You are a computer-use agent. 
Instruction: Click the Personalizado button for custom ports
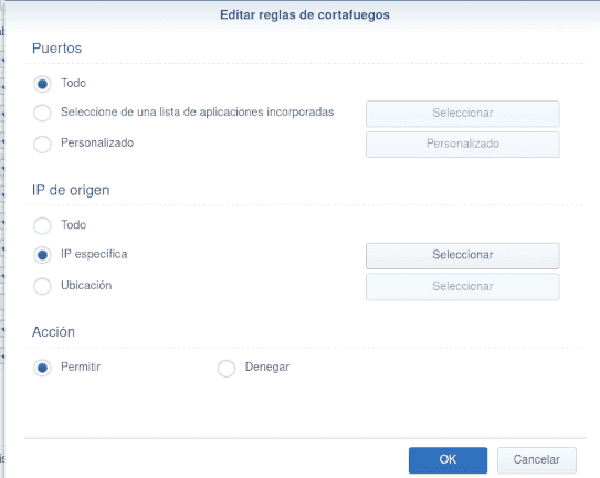click(x=463, y=144)
